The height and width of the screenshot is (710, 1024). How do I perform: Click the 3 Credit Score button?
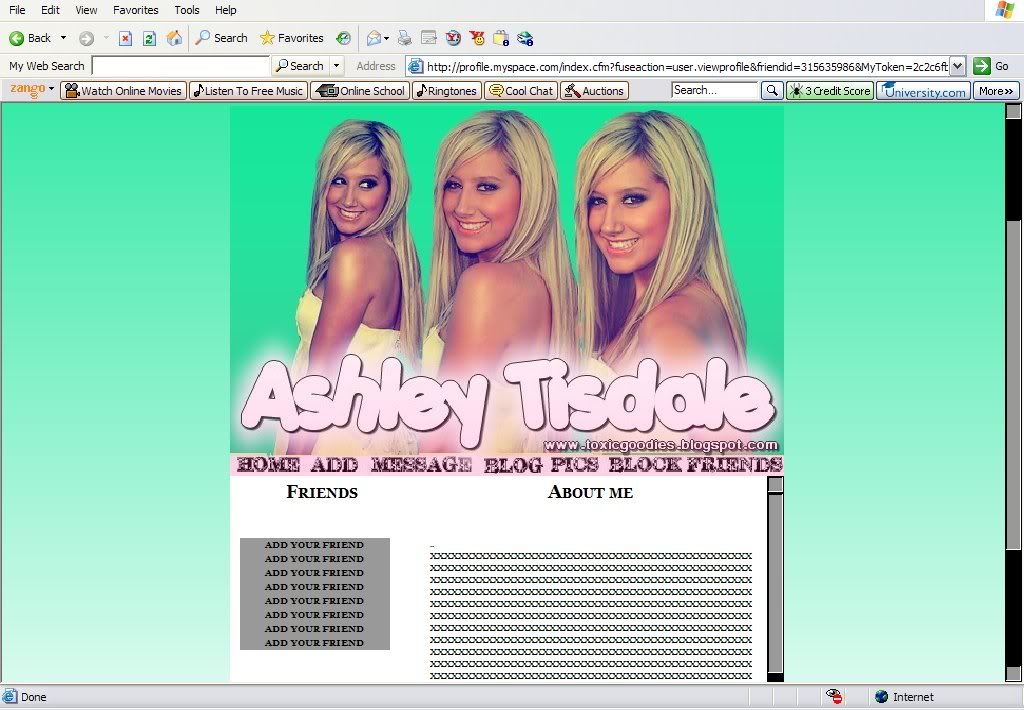[829, 91]
